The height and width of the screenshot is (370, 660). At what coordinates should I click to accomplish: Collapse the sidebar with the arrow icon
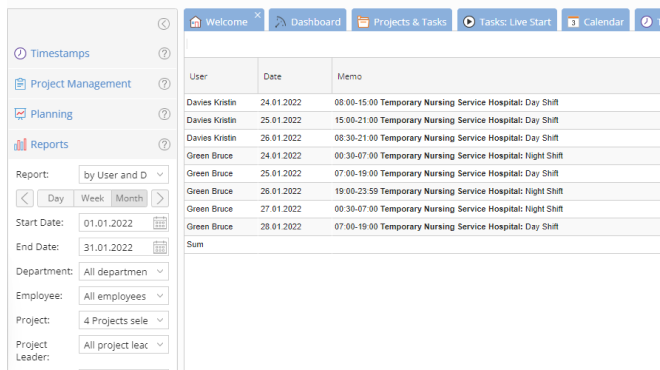(x=164, y=24)
